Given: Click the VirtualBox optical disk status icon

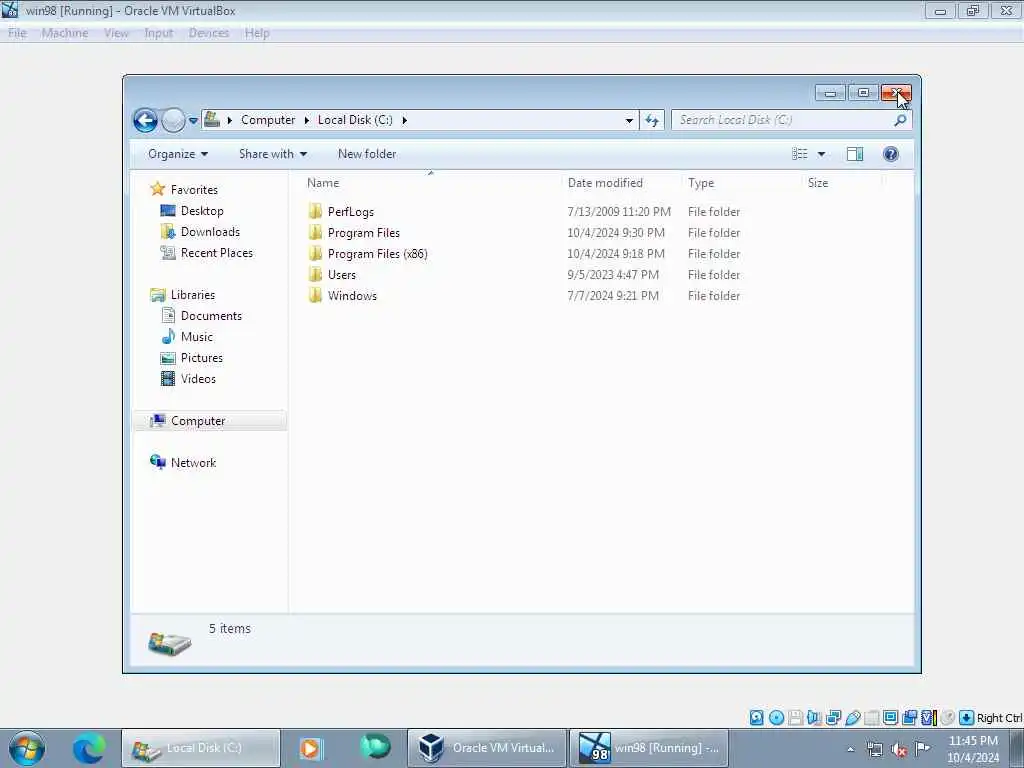Looking at the screenshot, I should point(776,718).
